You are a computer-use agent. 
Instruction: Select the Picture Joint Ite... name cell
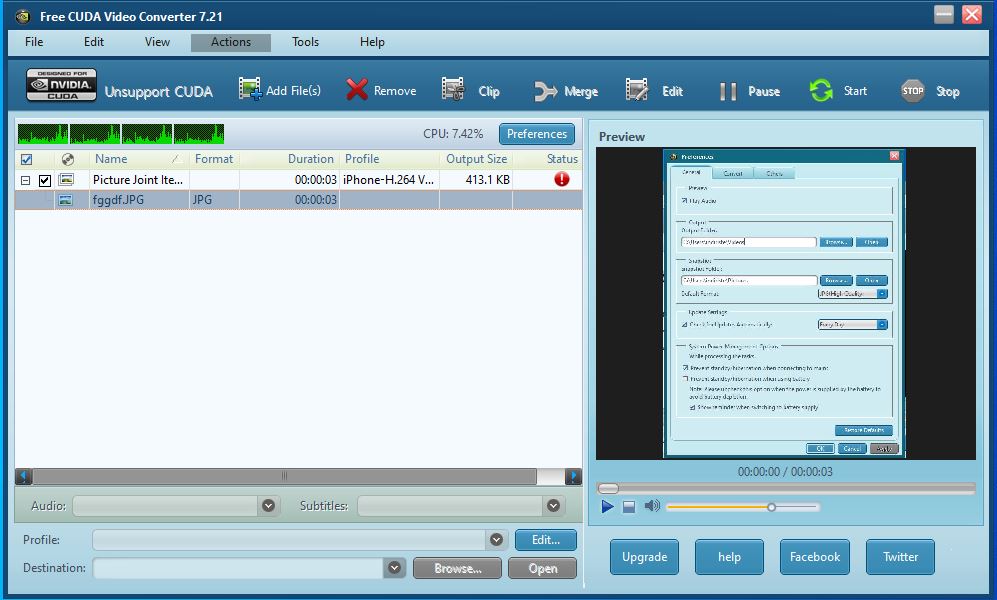(139, 180)
